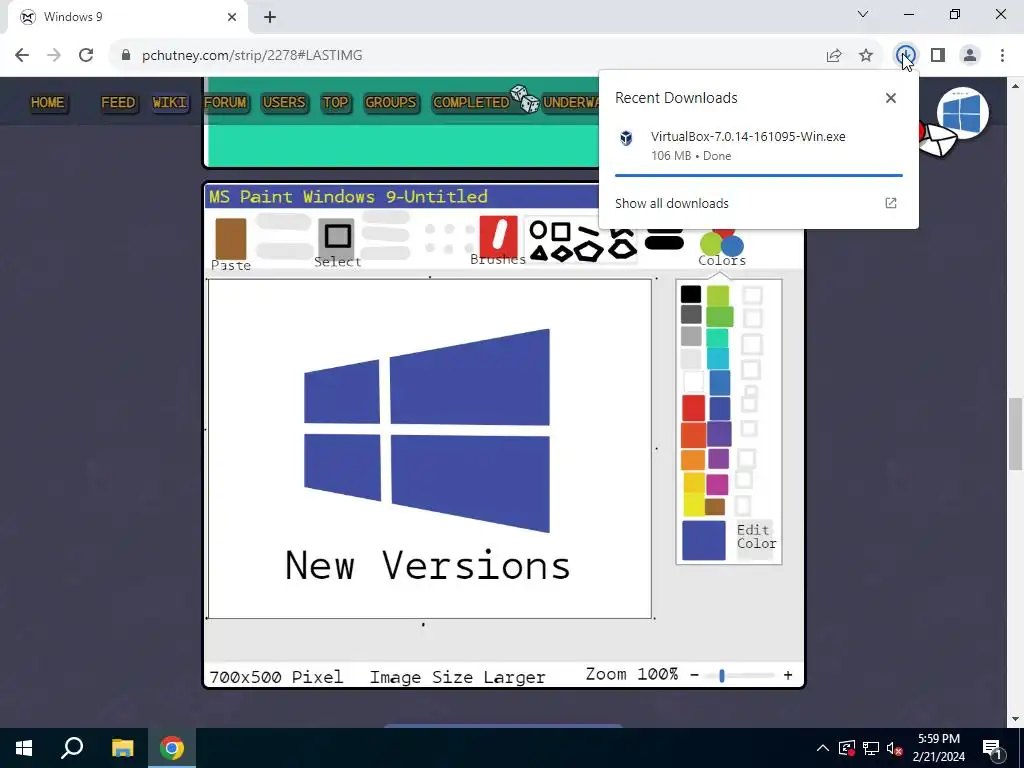Click the Chrome taskbar icon

(x=172, y=748)
